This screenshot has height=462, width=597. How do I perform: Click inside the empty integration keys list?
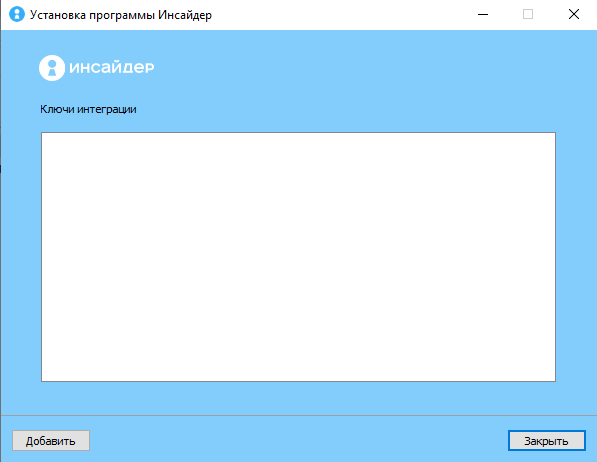coord(298,257)
